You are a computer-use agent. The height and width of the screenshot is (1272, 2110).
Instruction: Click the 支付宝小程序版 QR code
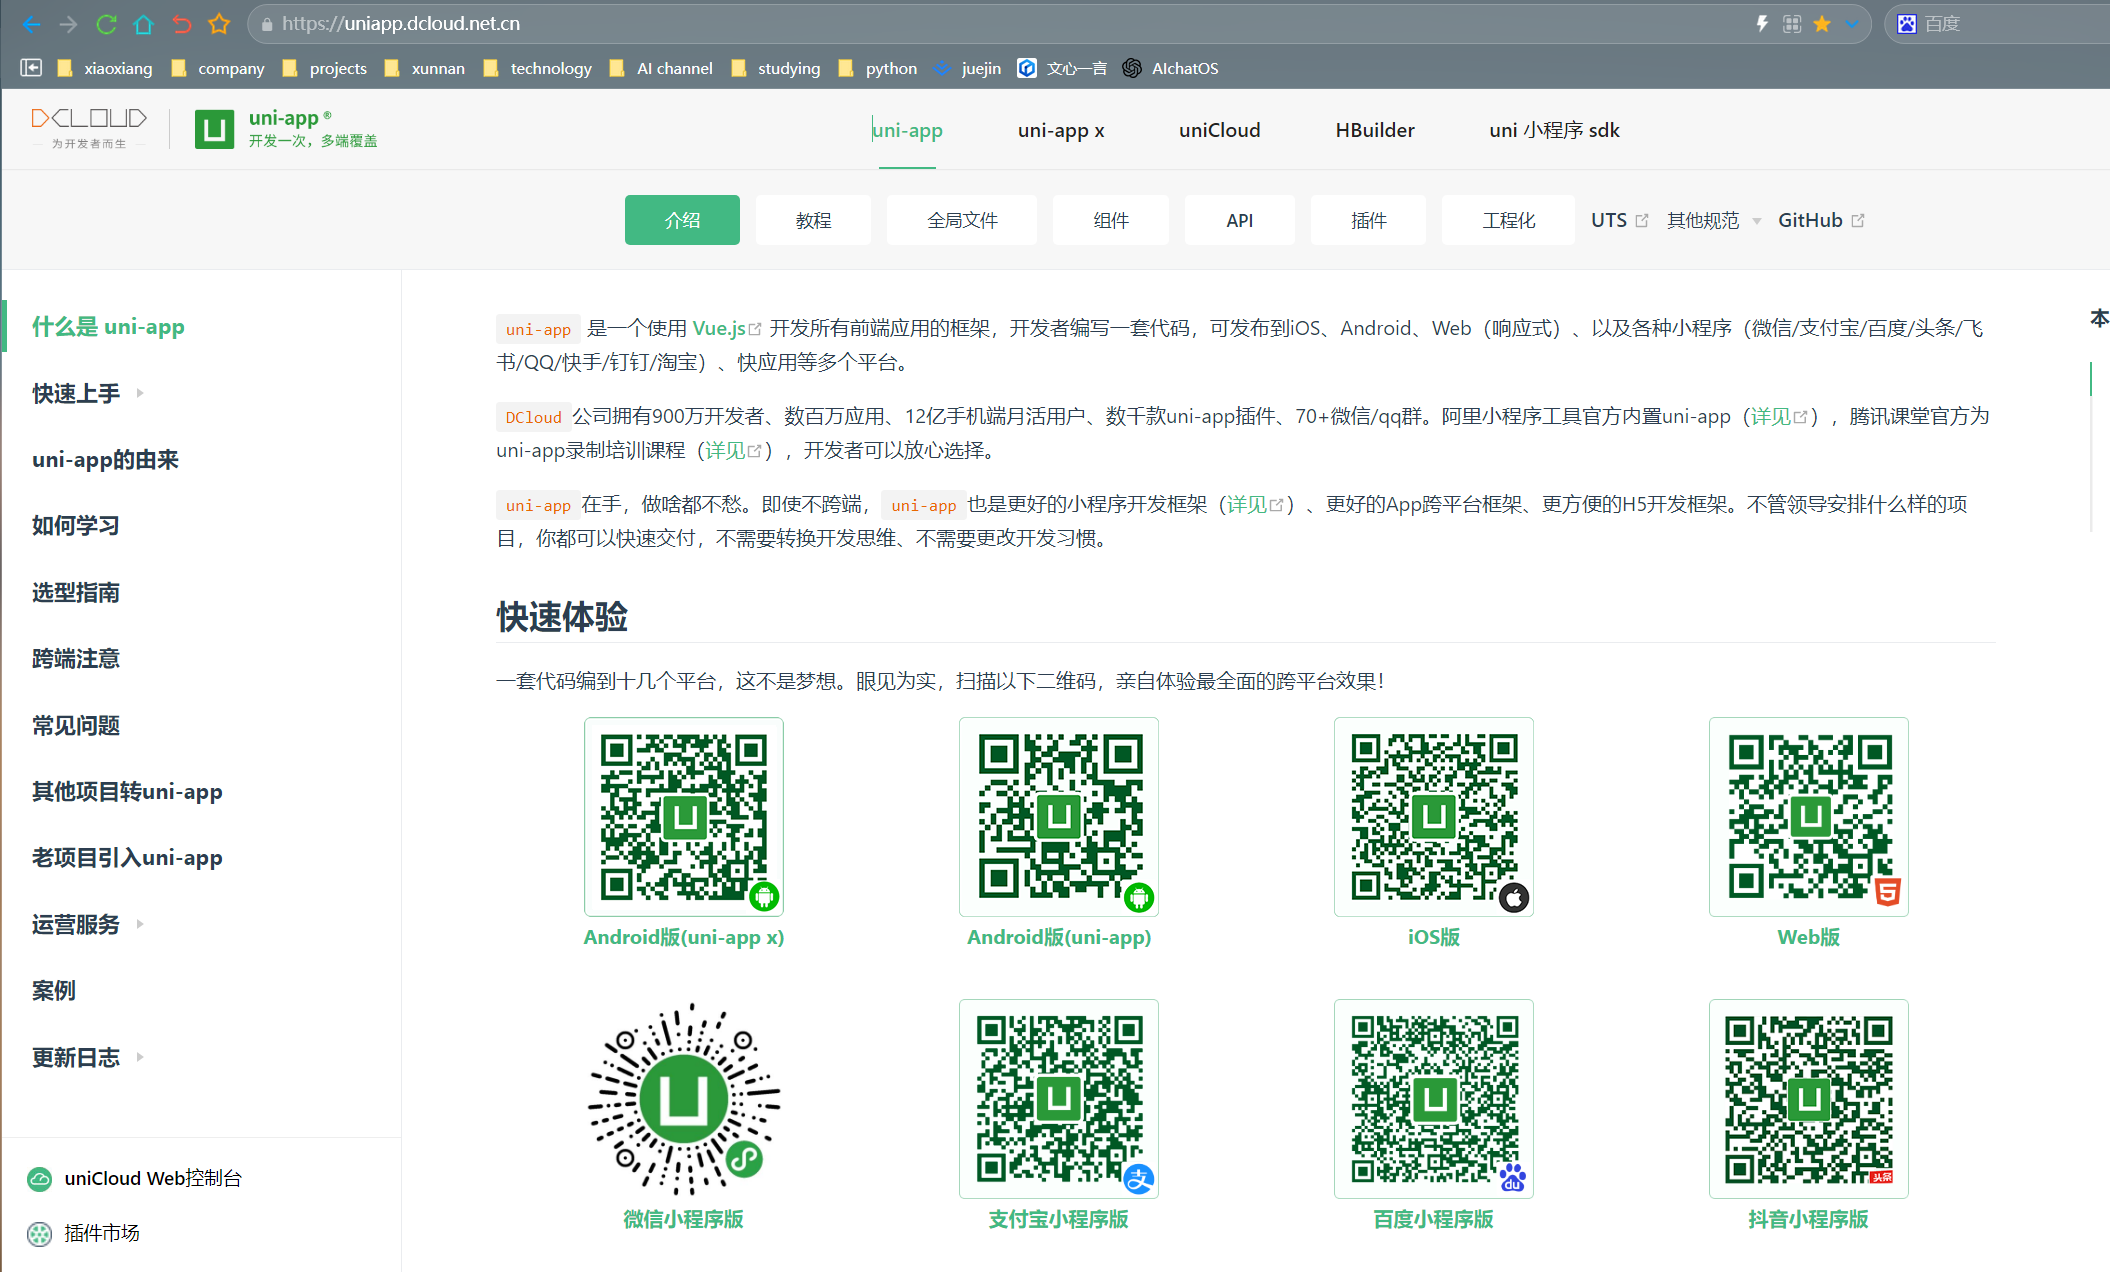(x=1059, y=1099)
